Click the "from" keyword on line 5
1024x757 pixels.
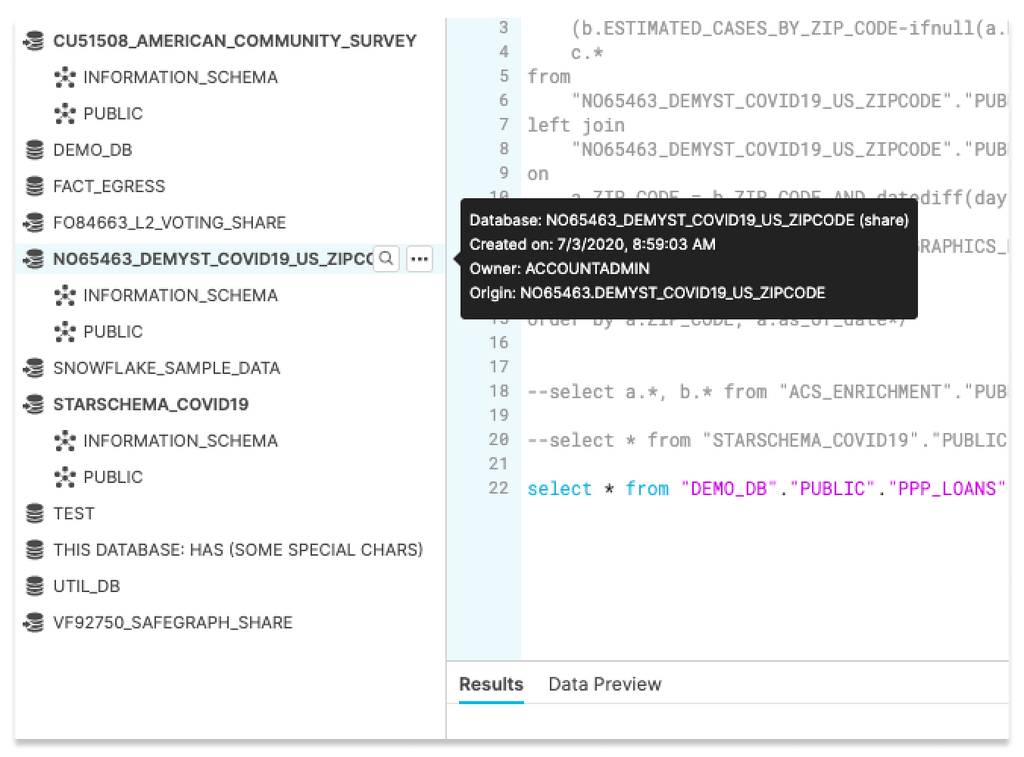(549, 76)
